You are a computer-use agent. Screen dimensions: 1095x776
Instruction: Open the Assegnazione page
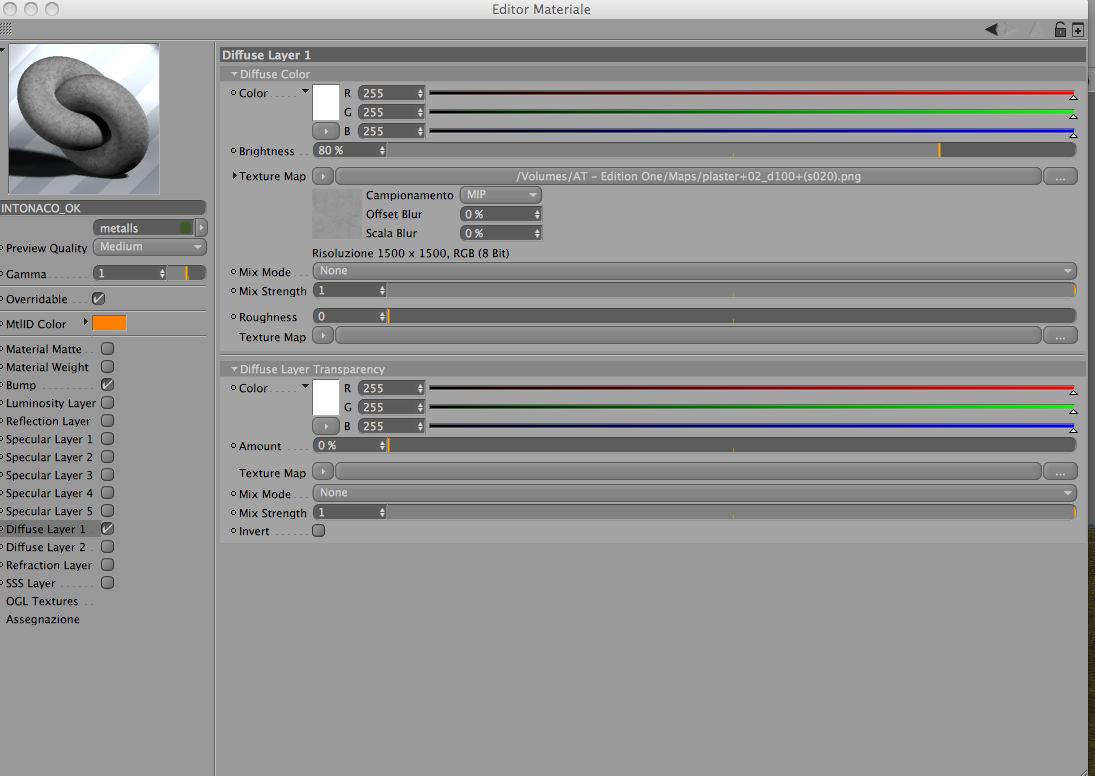point(43,619)
